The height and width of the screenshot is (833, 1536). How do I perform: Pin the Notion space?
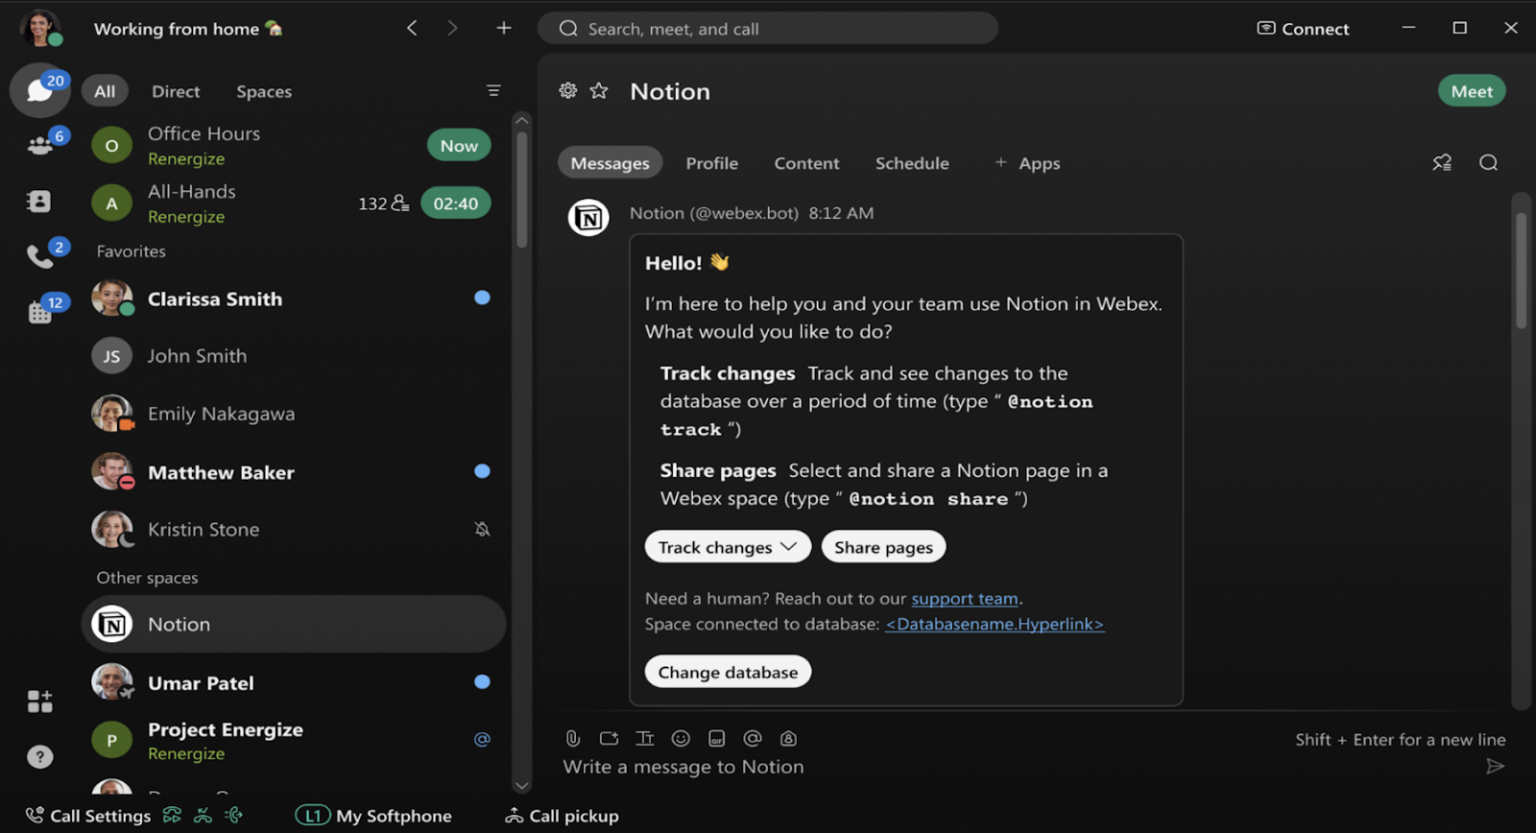tap(1441, 161)
